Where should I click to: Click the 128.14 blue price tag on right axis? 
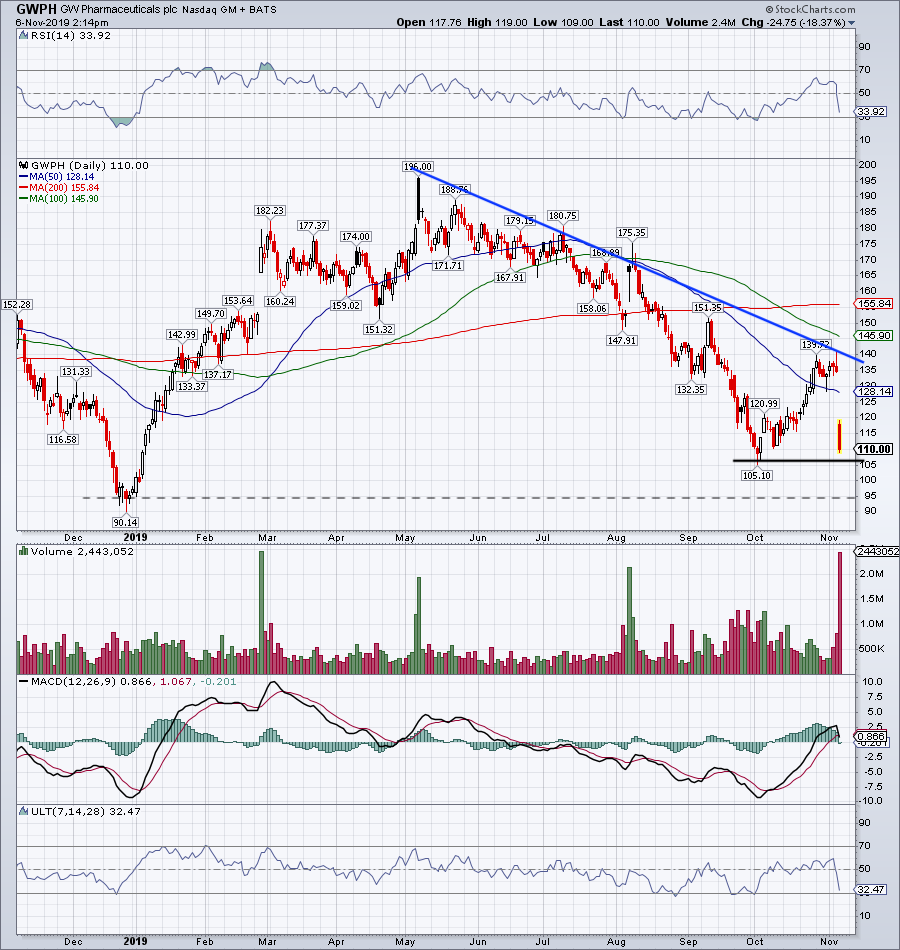[873, 391]
